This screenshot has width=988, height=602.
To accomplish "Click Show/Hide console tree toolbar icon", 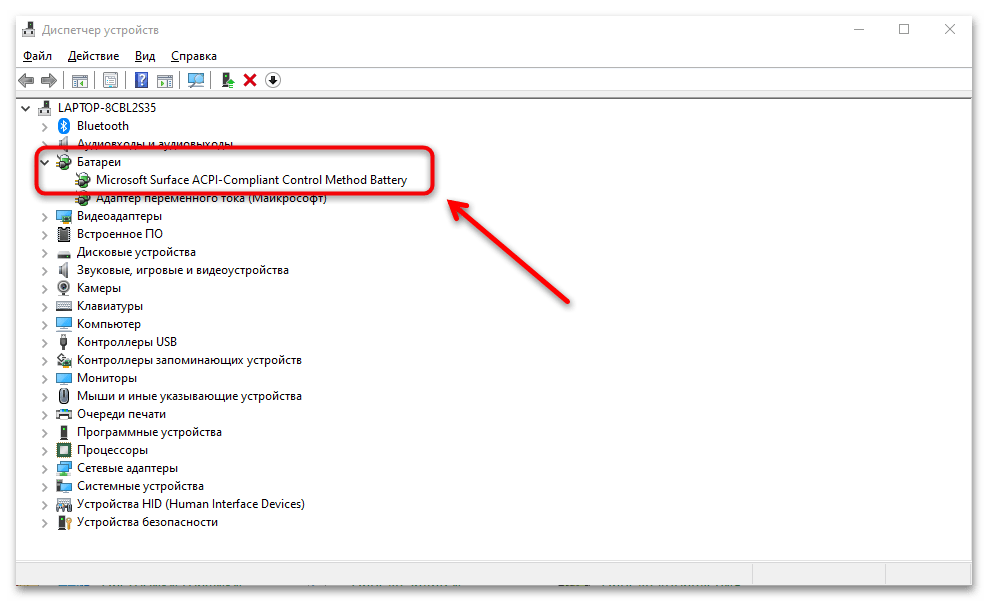I will (x=79, y=80).
